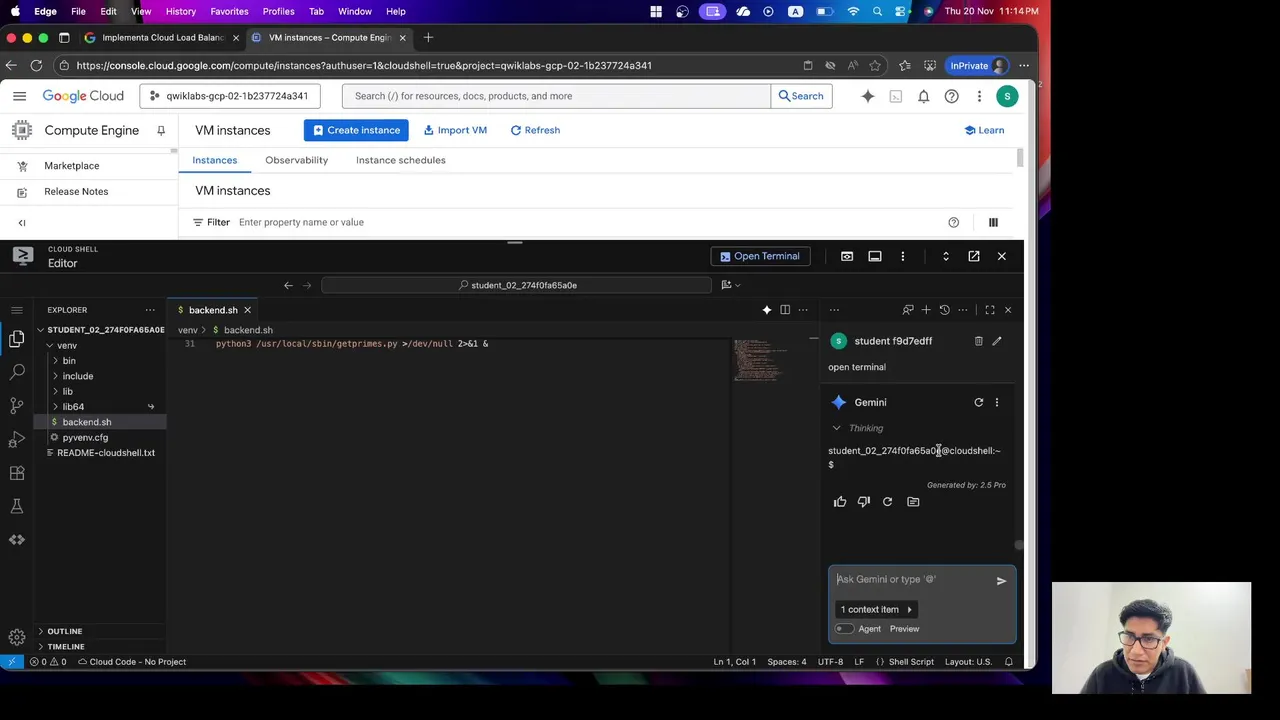Image resolution: width=1280 pixels, height=720 pixels.
Task: Open Source Control view icon
Action: (x=17, y=406)
